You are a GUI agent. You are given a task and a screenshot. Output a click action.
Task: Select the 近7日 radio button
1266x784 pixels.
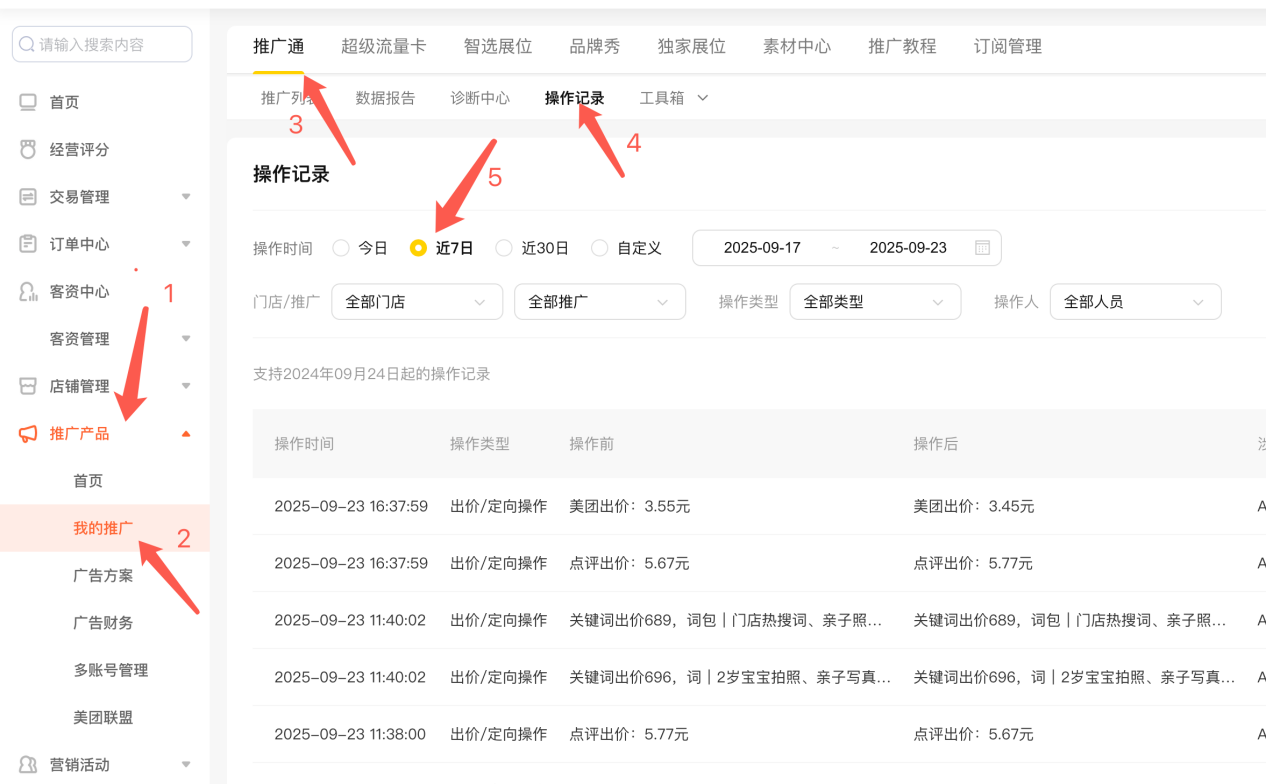click(x=418, y=248)
